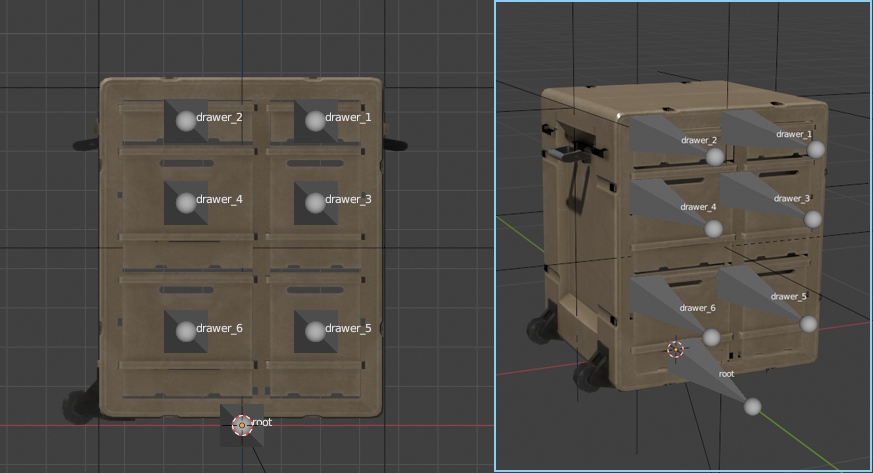
Task: Click the root text label in left viewport
Action: (x=262, y=422)
